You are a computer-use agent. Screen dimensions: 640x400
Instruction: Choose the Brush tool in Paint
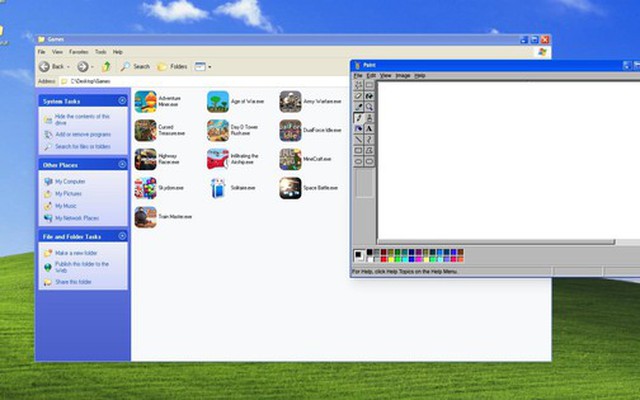click(x=369, y=118)
